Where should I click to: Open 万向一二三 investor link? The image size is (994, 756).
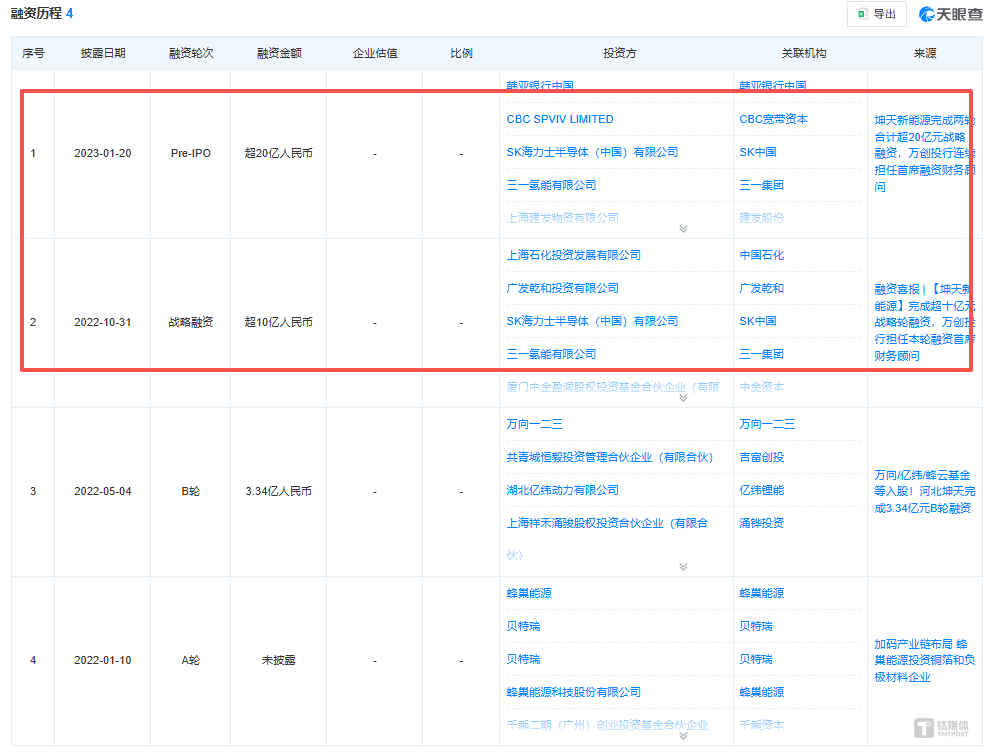(x=534, y=424)
